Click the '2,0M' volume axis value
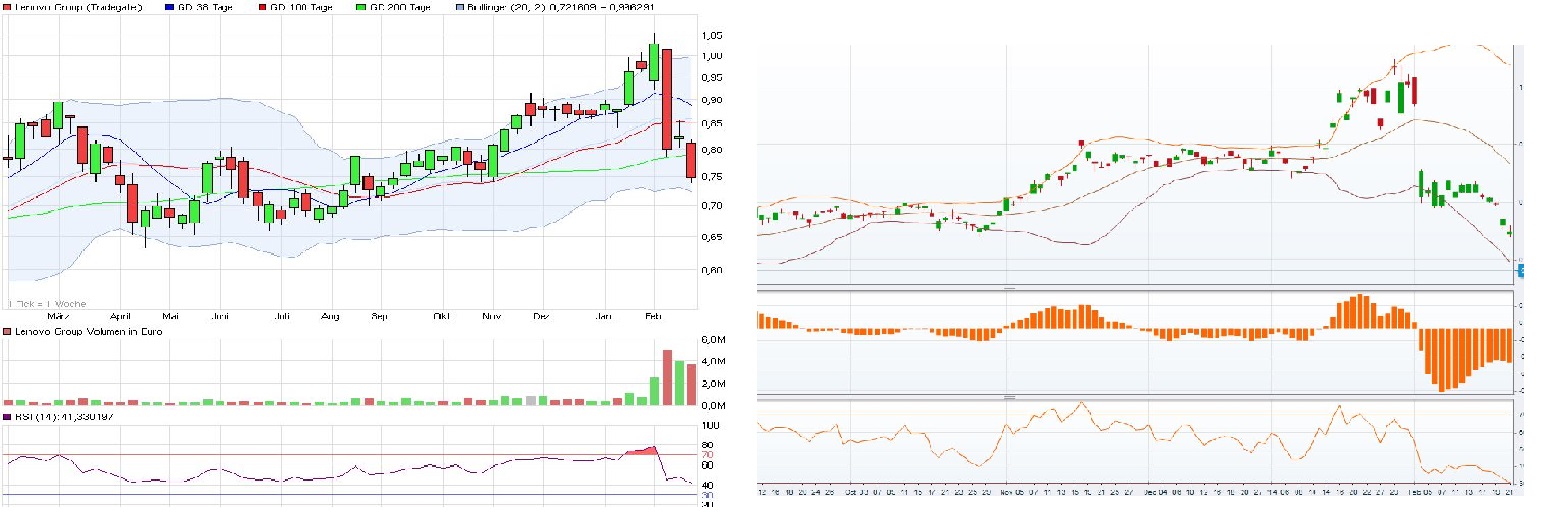 tap(712, 385)
